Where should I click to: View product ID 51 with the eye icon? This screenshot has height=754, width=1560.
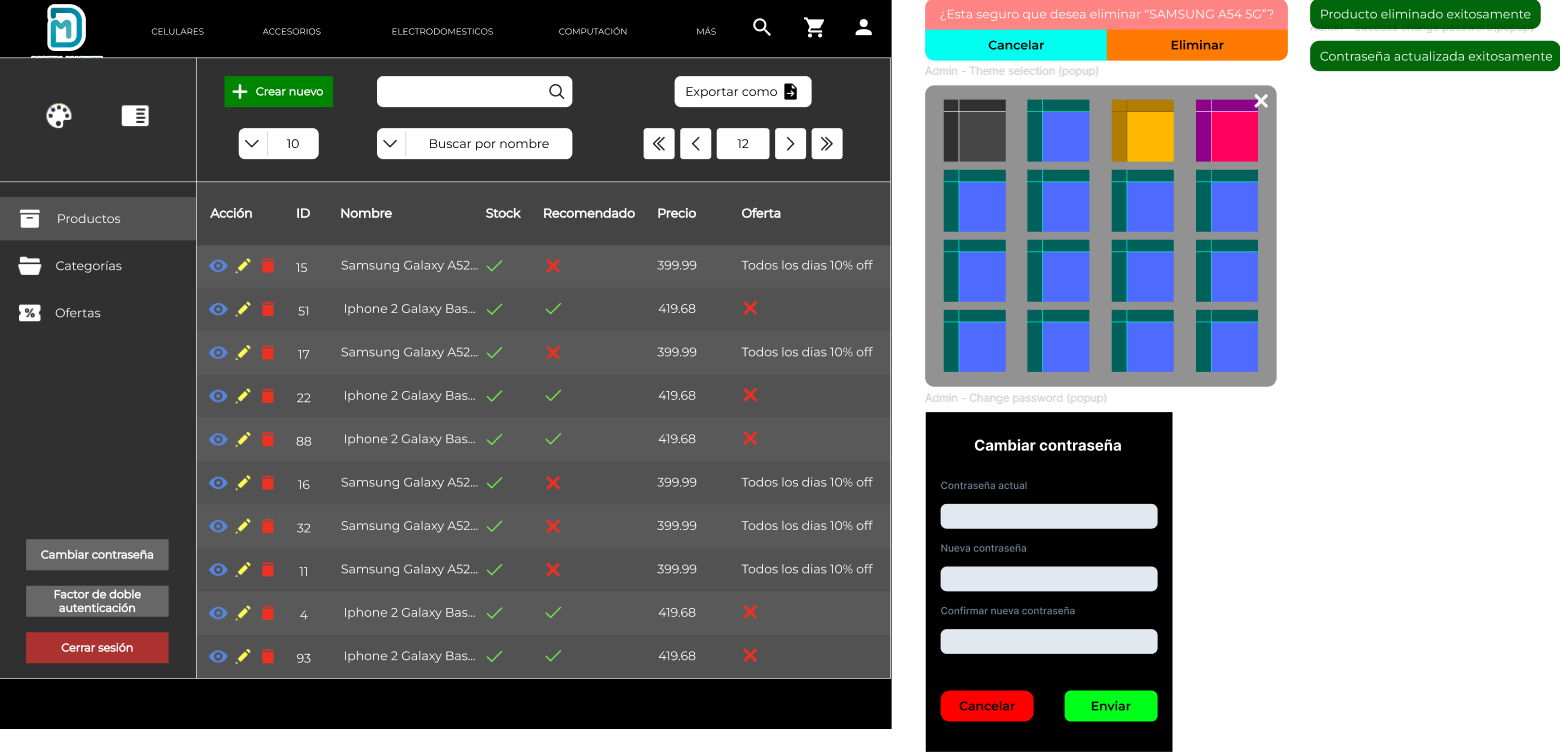click(x=218, y=309)
